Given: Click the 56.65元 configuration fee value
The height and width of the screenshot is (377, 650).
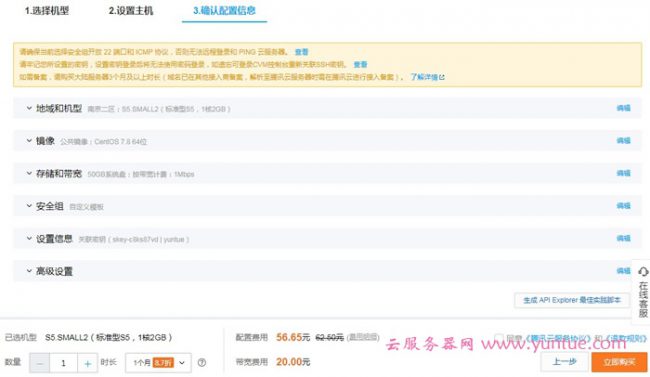Looking at the screenshot, I should coord(293,337).
